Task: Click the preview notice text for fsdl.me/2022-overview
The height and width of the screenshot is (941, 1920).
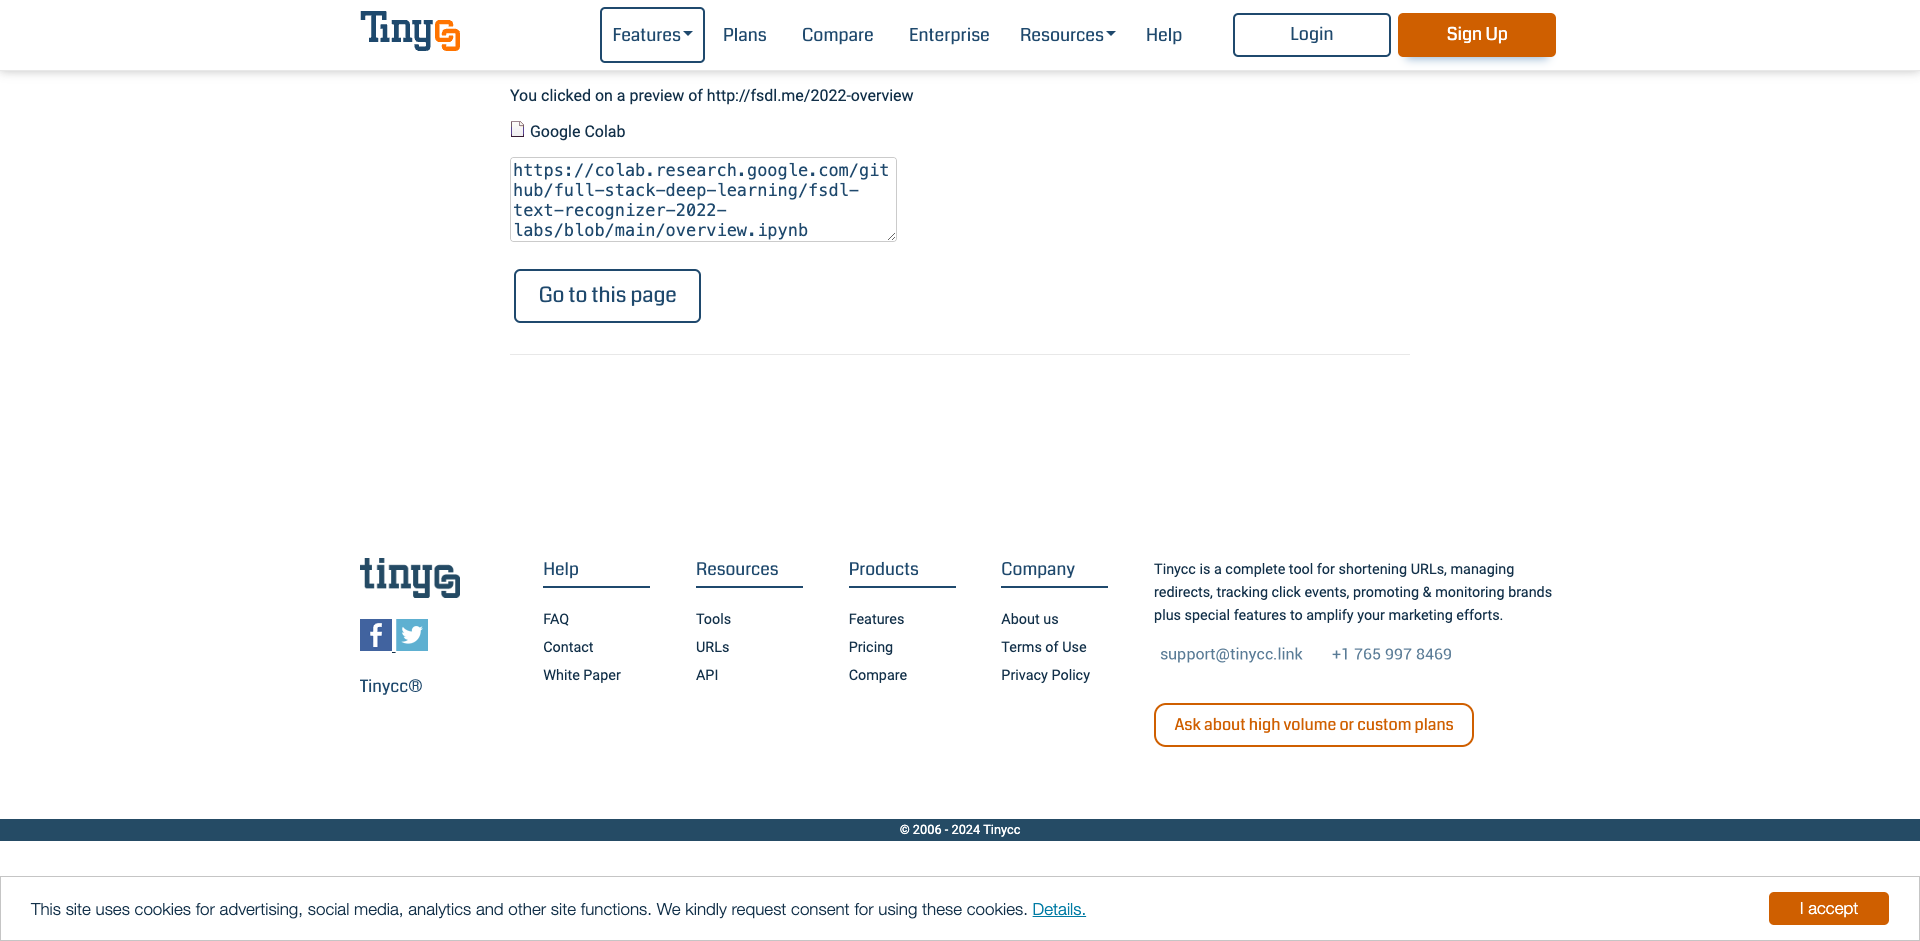Action: pyautogui.click(x=711, y=95)
